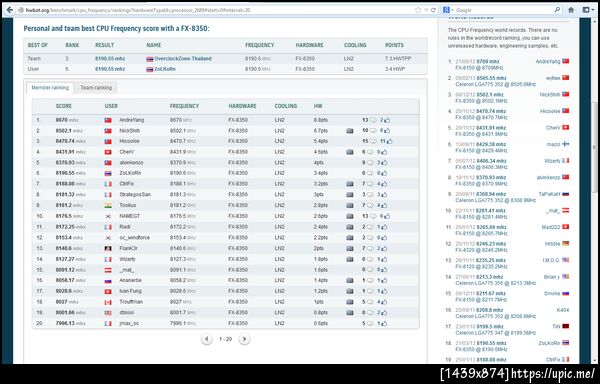The height and width of the screenshot is (384, 600).
Task: Bookmark this page with the star icon
Action: pos(418,10)
